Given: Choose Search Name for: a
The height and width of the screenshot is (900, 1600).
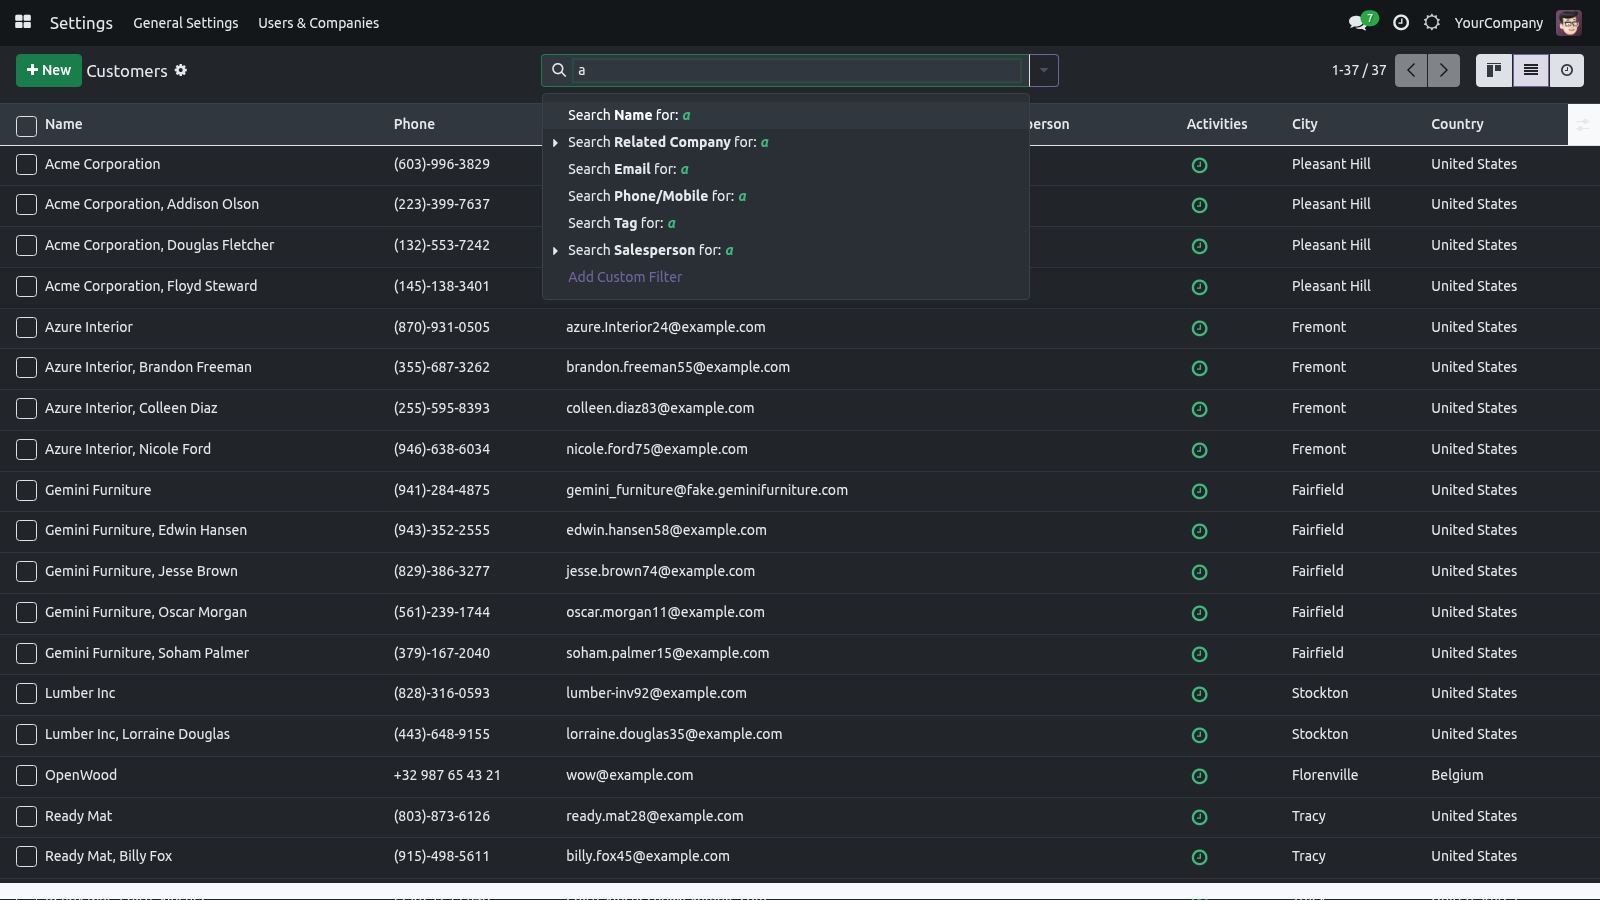Looking at the screenshot, I should point(786,115).
